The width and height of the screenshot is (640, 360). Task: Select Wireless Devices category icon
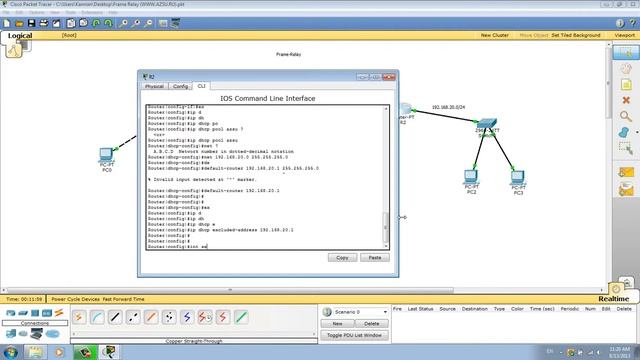(x=47, y=313)
